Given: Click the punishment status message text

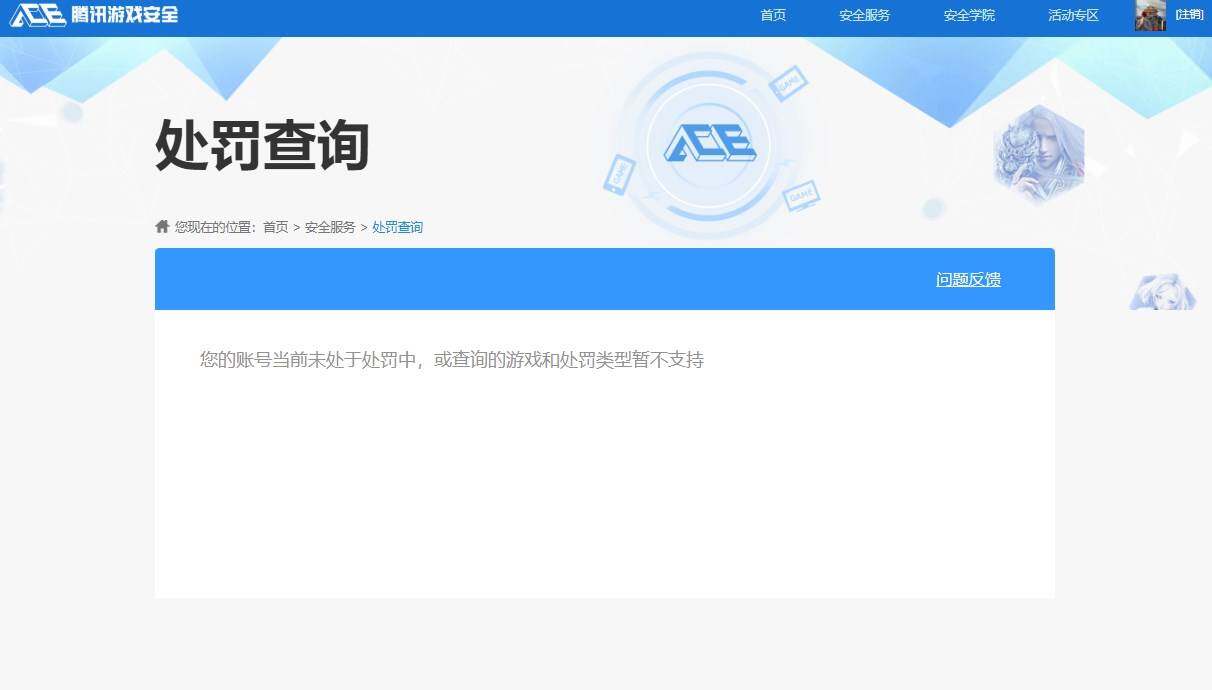Looking at the screenshot, I should point(452,360).
